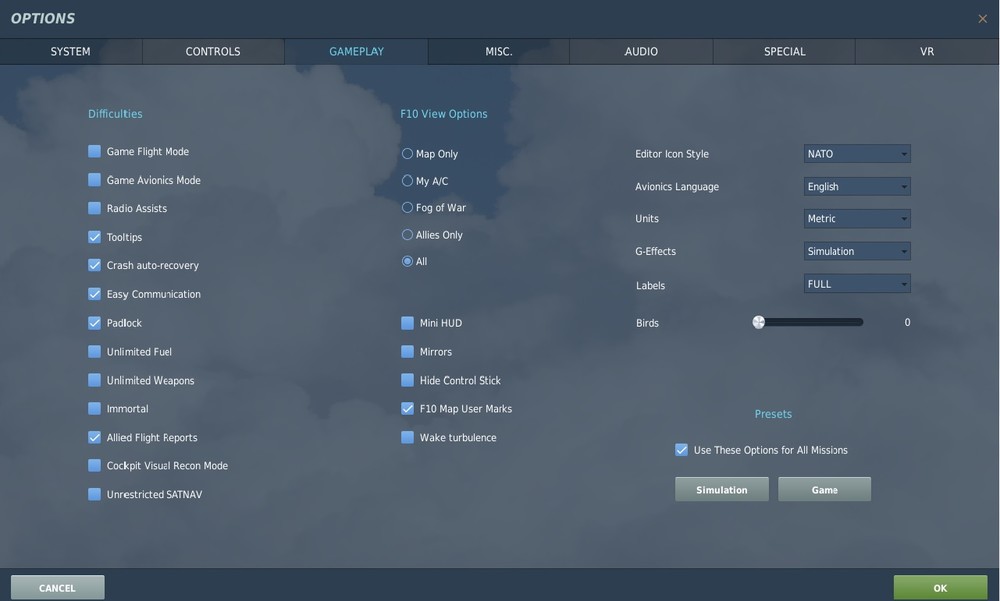Enable the Game Flight Mode checkbox
1000x601 pixels.
(93, 150)
